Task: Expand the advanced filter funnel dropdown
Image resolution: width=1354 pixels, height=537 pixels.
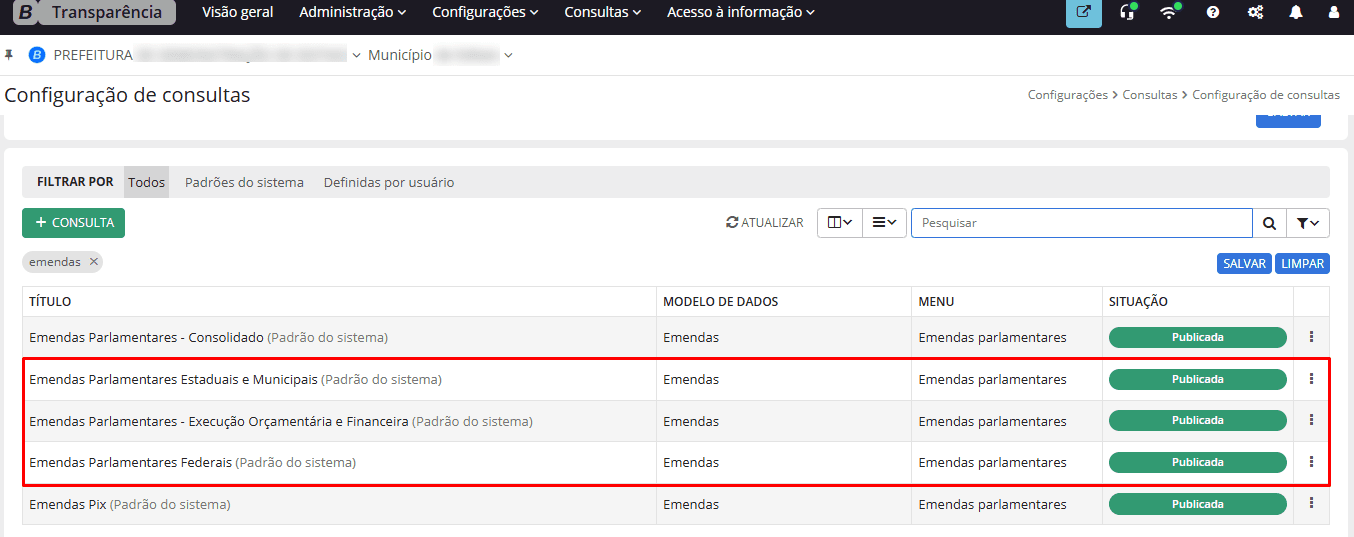Action: pyautogui.click(x=1307, y=223)
